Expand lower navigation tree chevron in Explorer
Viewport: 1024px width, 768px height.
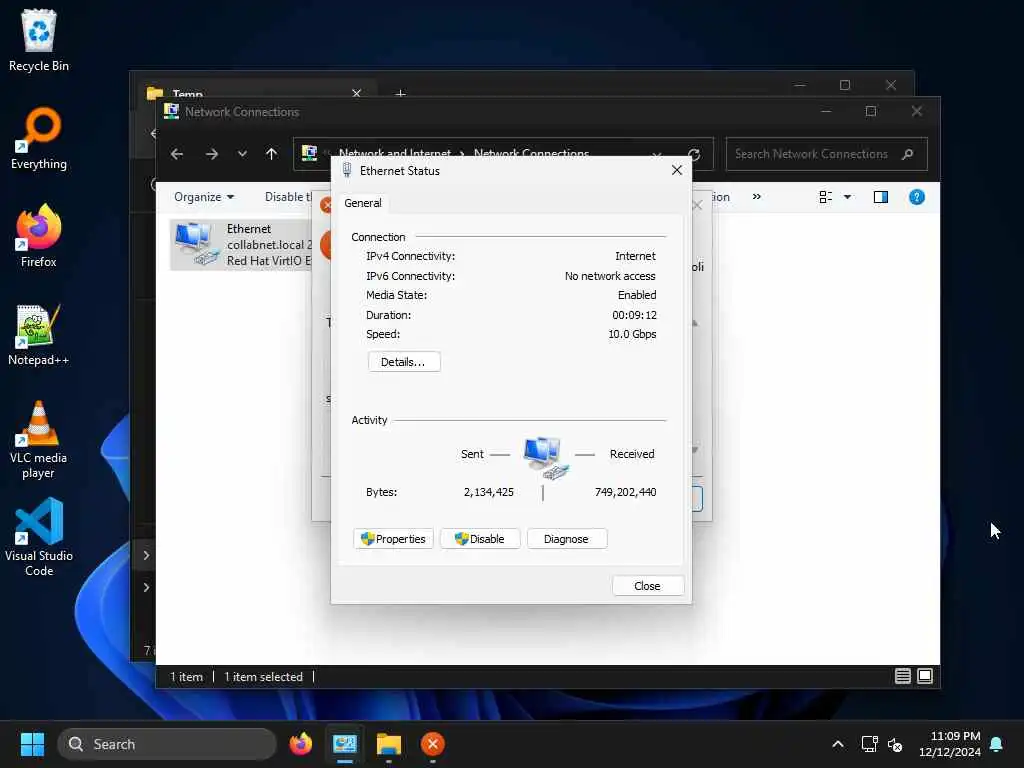click(x=146, y=587)
